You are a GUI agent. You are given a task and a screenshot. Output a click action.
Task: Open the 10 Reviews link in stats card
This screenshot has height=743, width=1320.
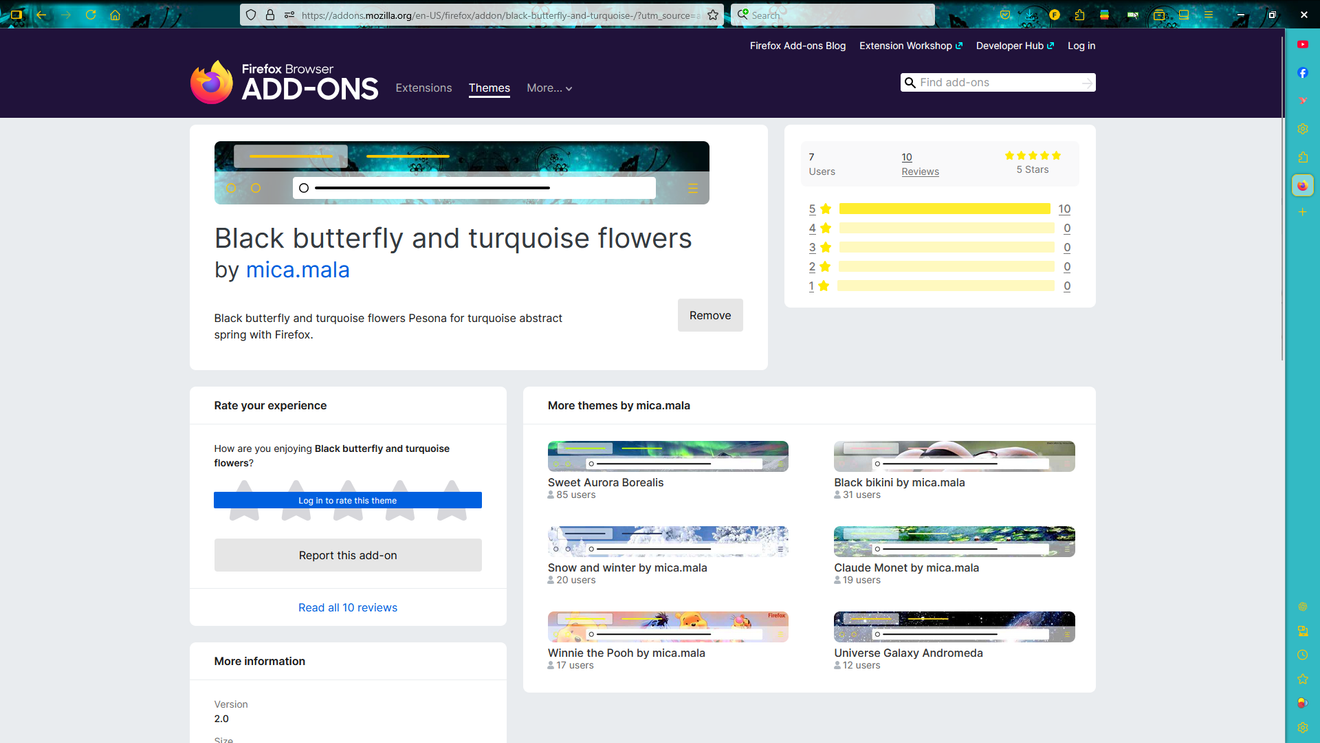[920, 164]
